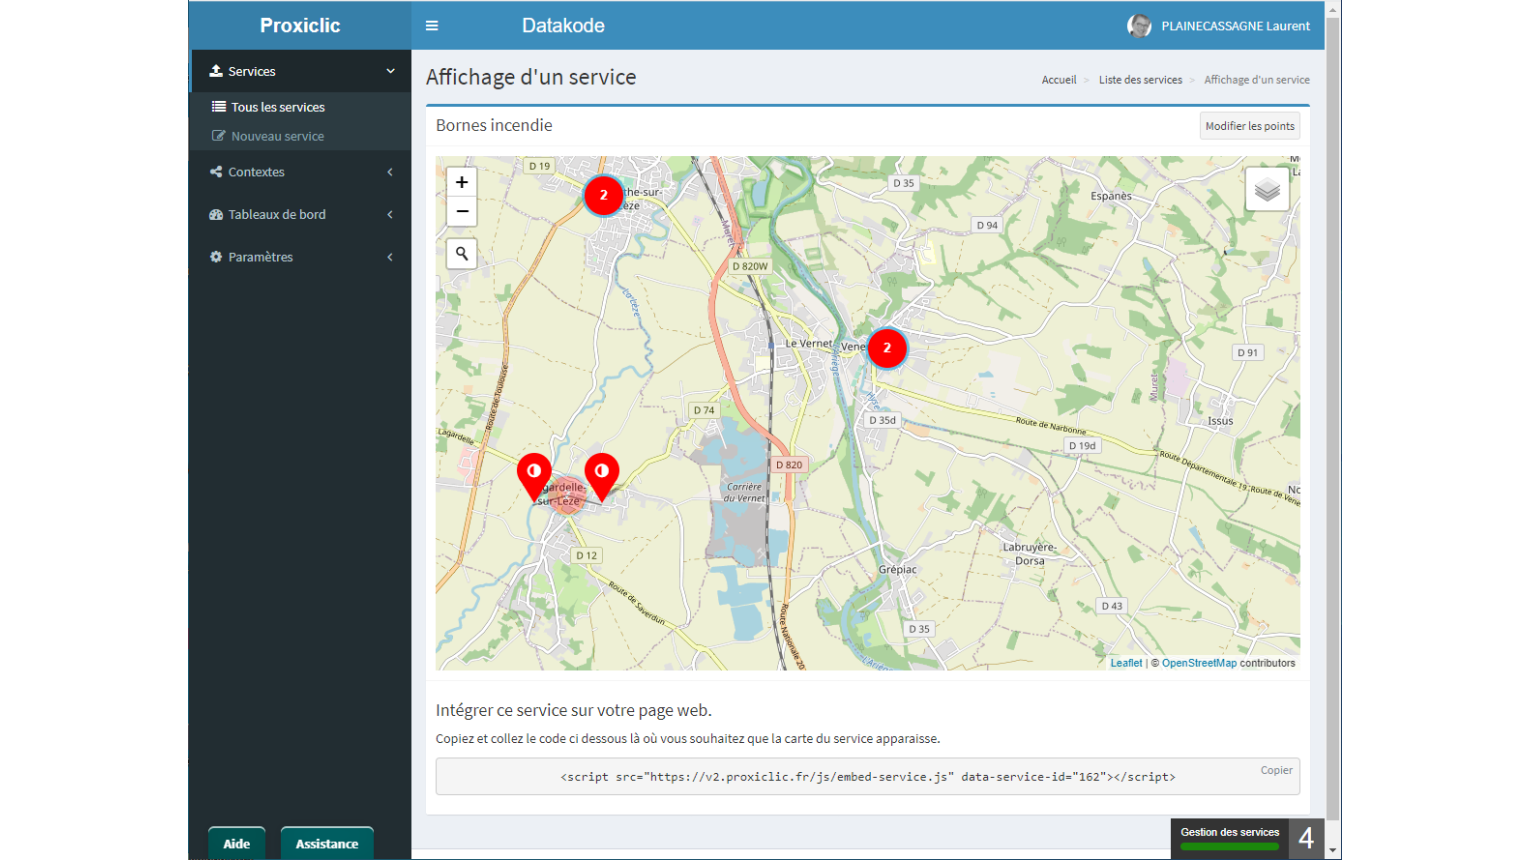
Task: Open the OpenStreetMap attribution link
Action: (1199, 663)
